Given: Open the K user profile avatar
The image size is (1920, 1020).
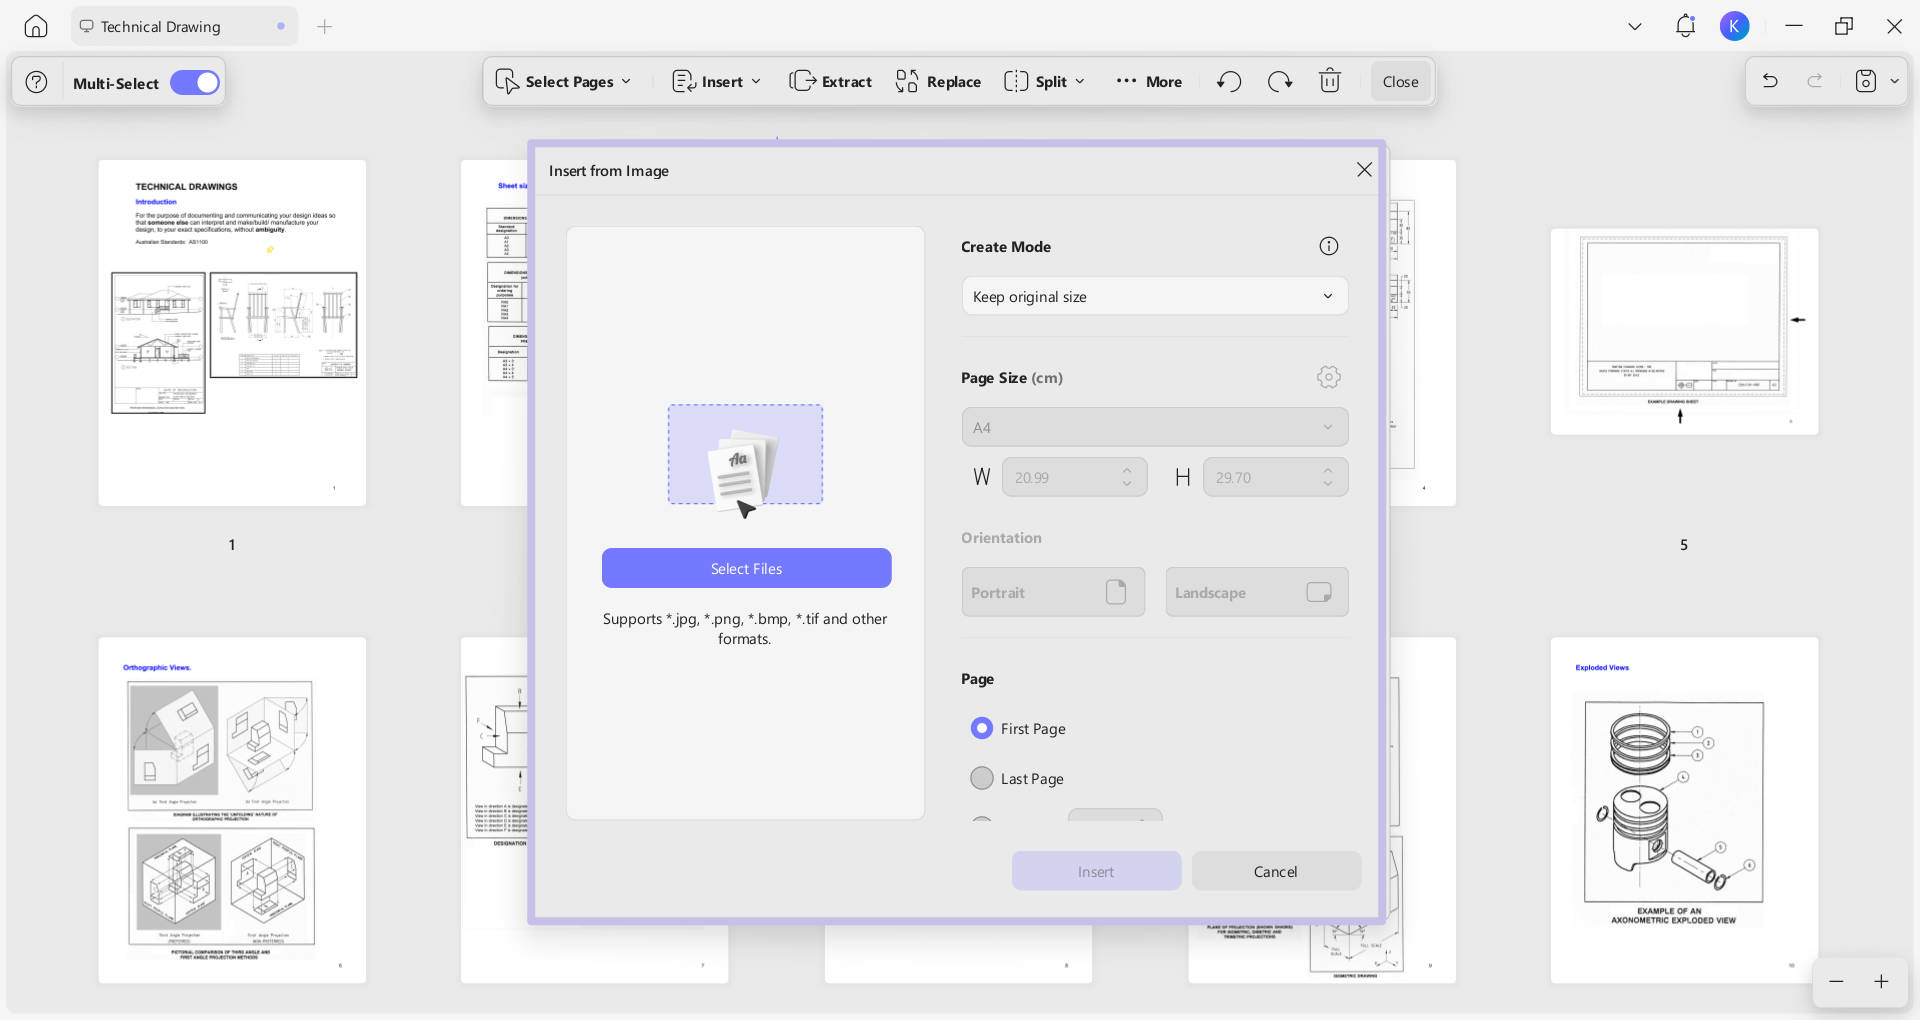Looking at the screenshot, I should coord(1734,27).
